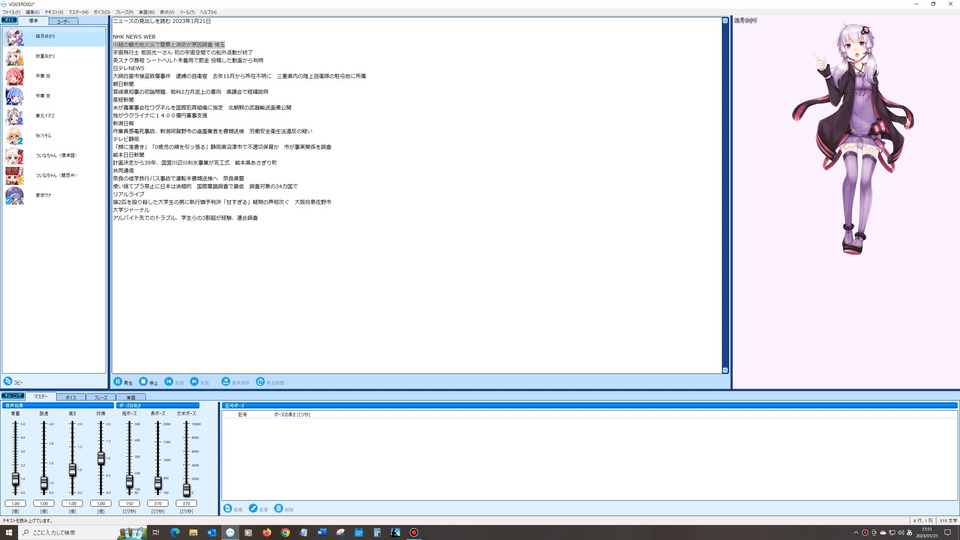Jump to beginning with 先頭 button
The image size is (960, 540).
tap(169, 381)
